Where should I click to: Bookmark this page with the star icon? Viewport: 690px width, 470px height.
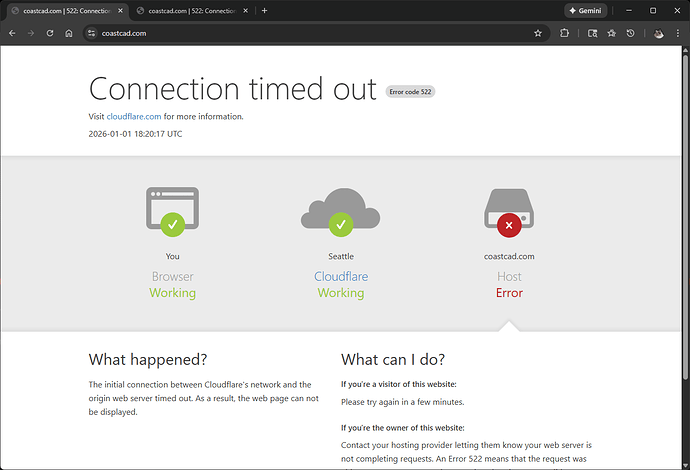click(x=538, y=33)
